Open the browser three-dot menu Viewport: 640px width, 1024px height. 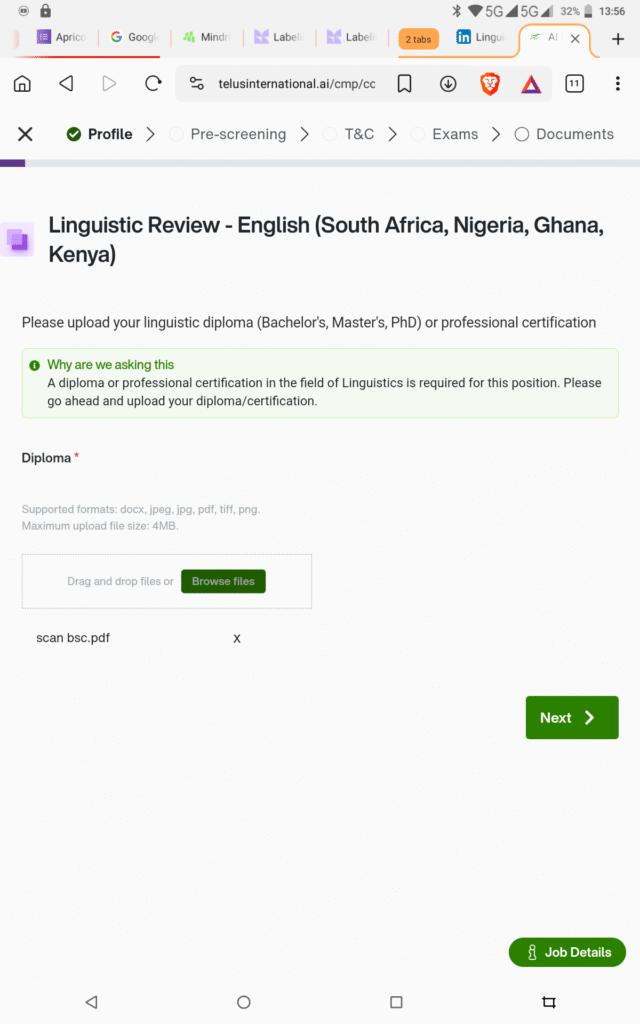617,84
